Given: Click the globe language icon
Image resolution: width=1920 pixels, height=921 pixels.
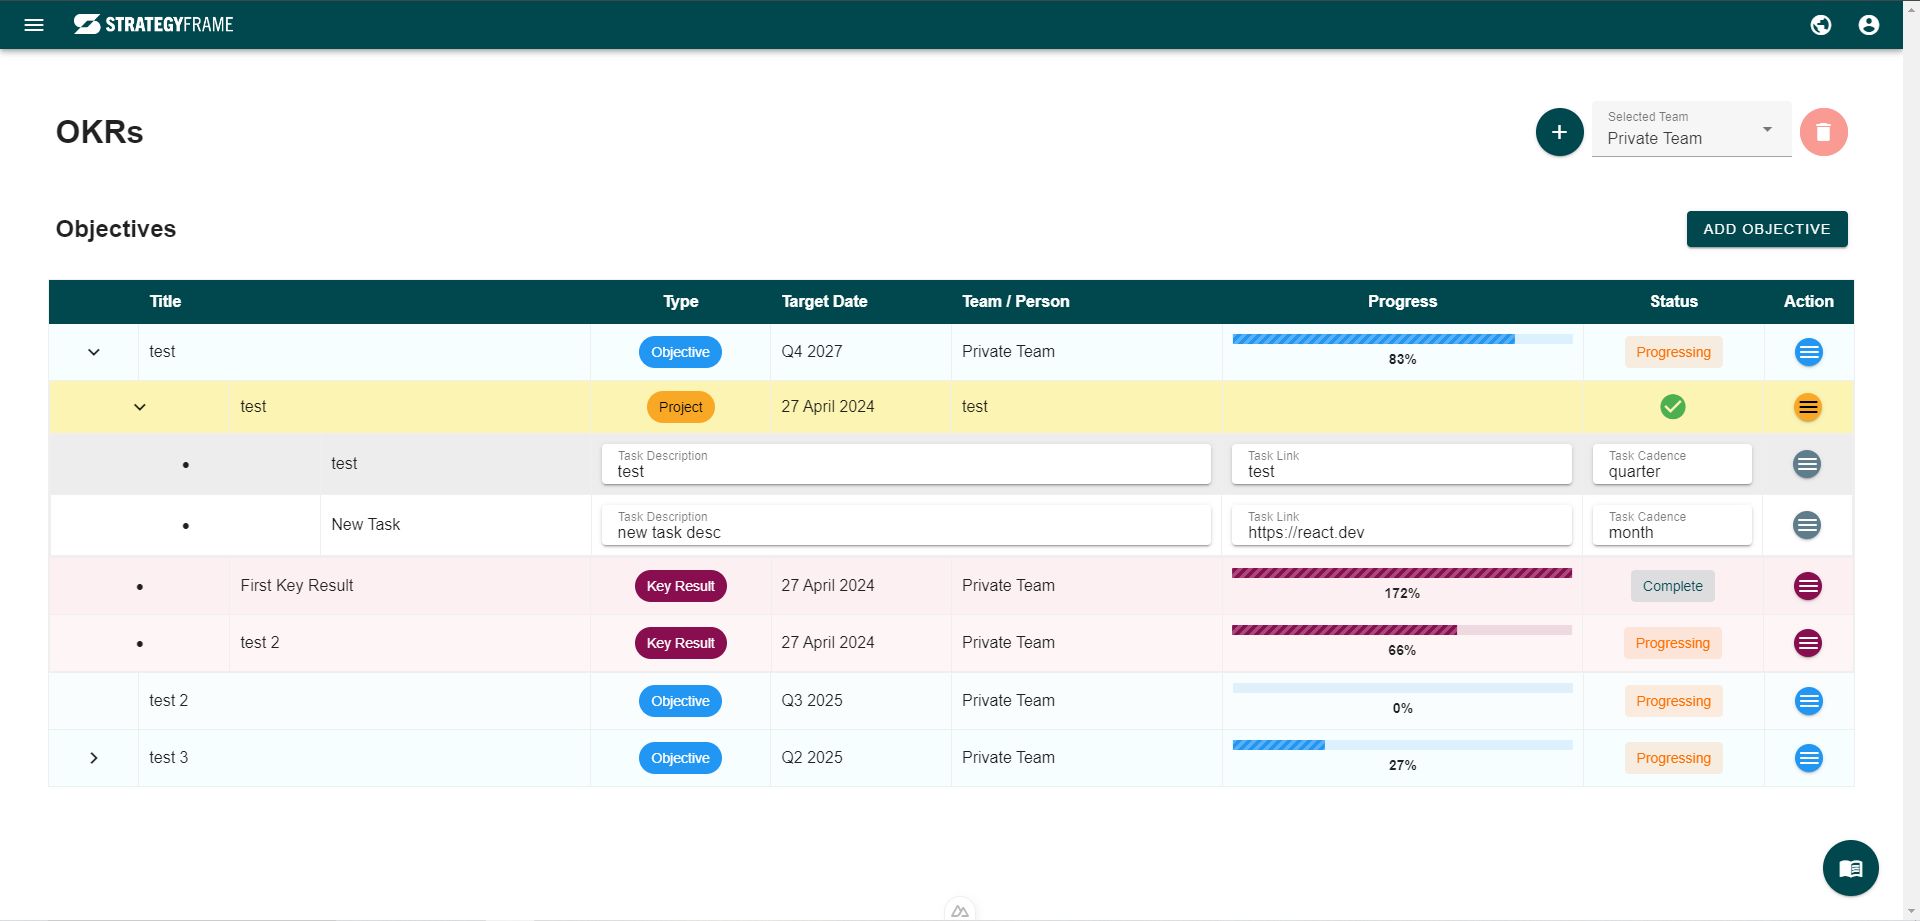Looking at the screenshot, I should pyautogui.click(x=1821, y=25).
